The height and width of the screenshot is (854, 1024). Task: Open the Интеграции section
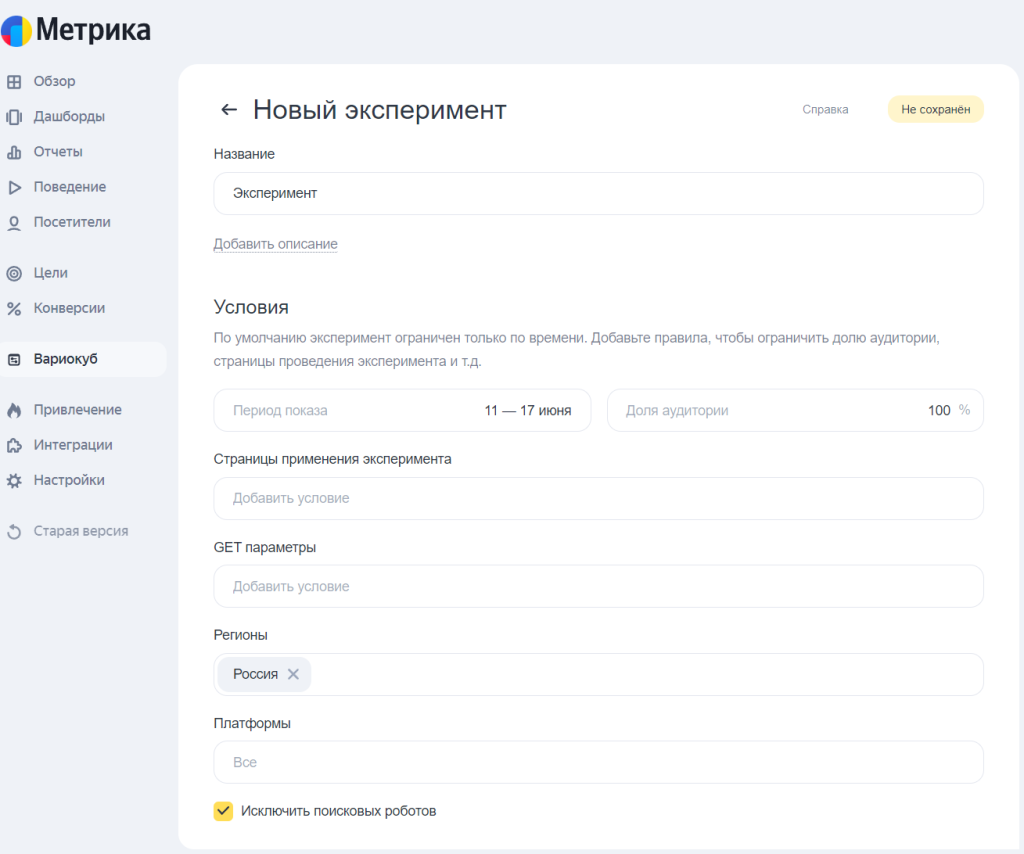click(73, 445)
